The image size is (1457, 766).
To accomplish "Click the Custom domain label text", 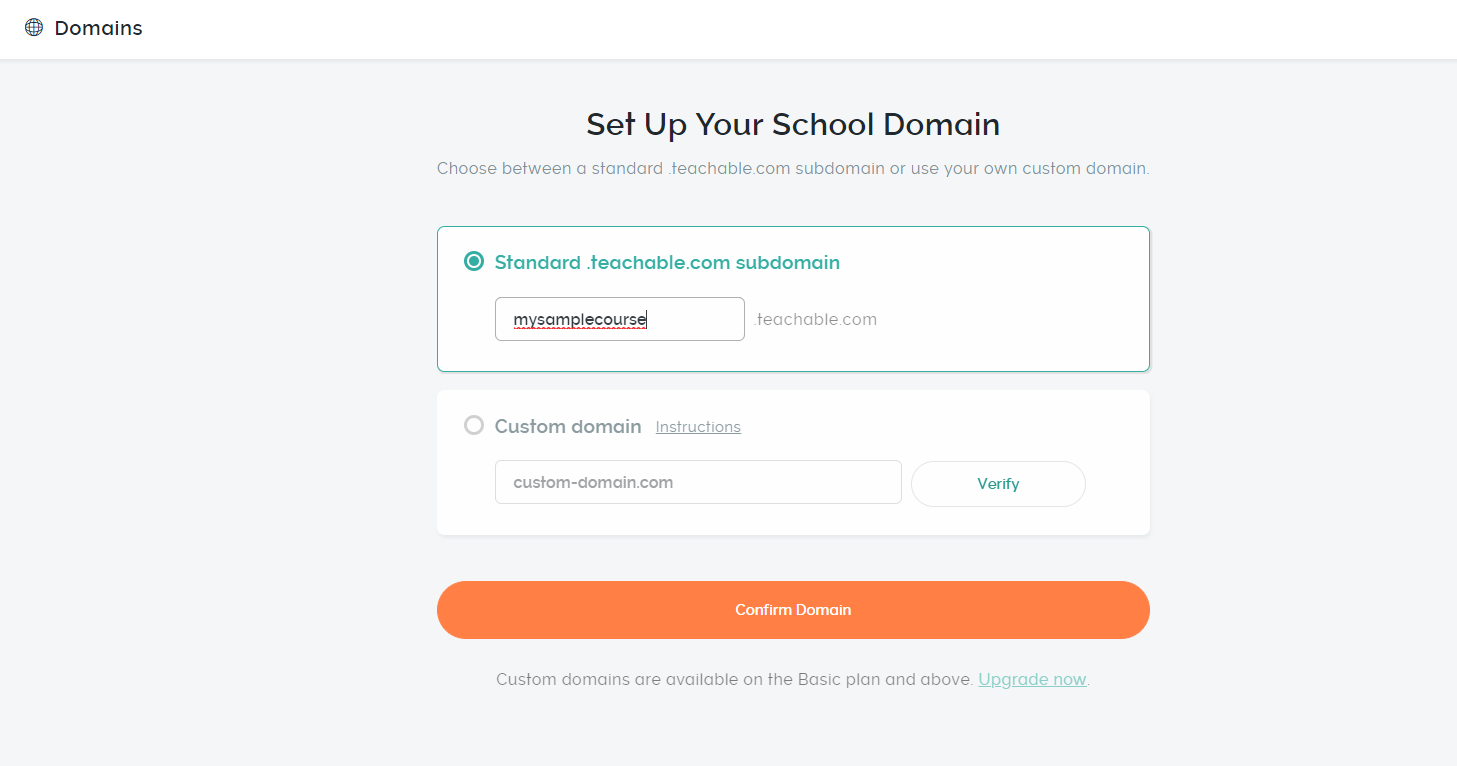I will coord(568,427).
